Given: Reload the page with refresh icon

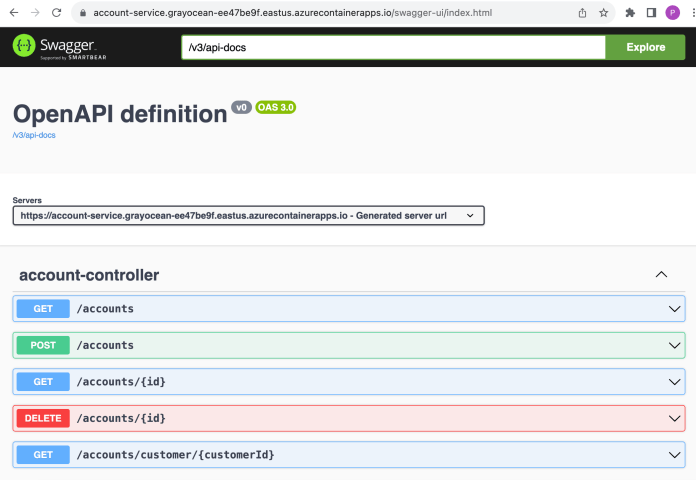Looking at the screenshot, I should pos(59,13).
